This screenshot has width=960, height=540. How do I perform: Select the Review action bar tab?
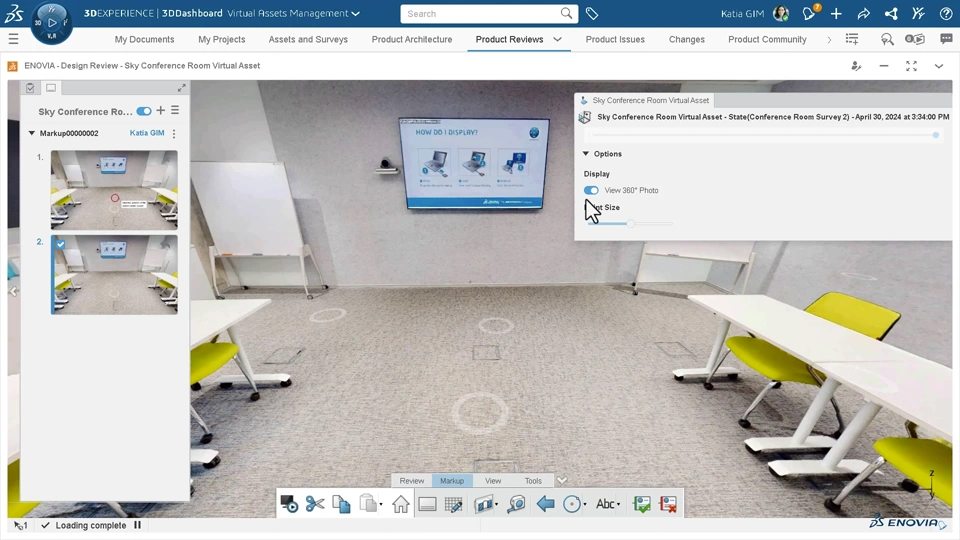[411, 481]
